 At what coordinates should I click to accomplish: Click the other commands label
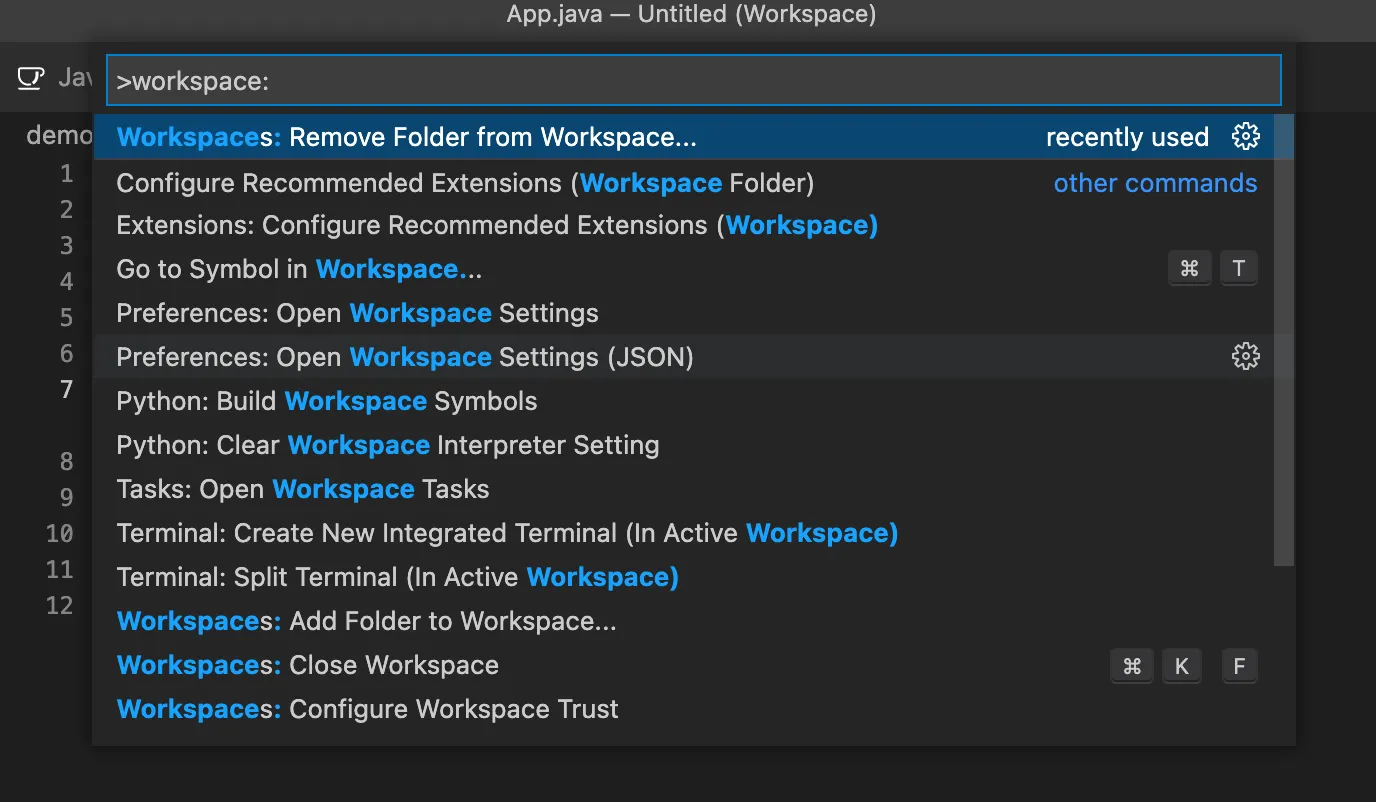click(1155, 184)
